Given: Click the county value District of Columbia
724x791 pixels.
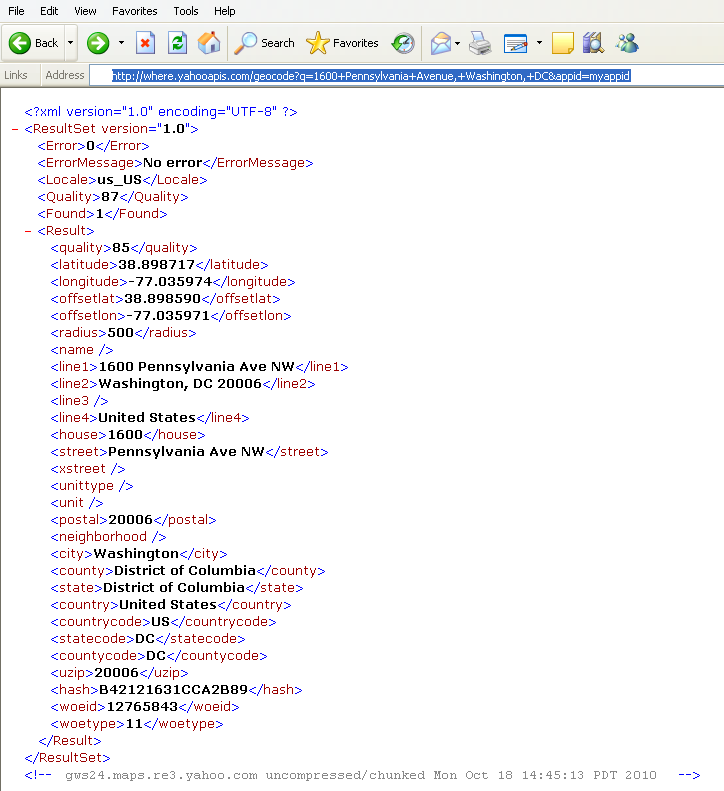Looking at the screenshot, I should point(185,571).
